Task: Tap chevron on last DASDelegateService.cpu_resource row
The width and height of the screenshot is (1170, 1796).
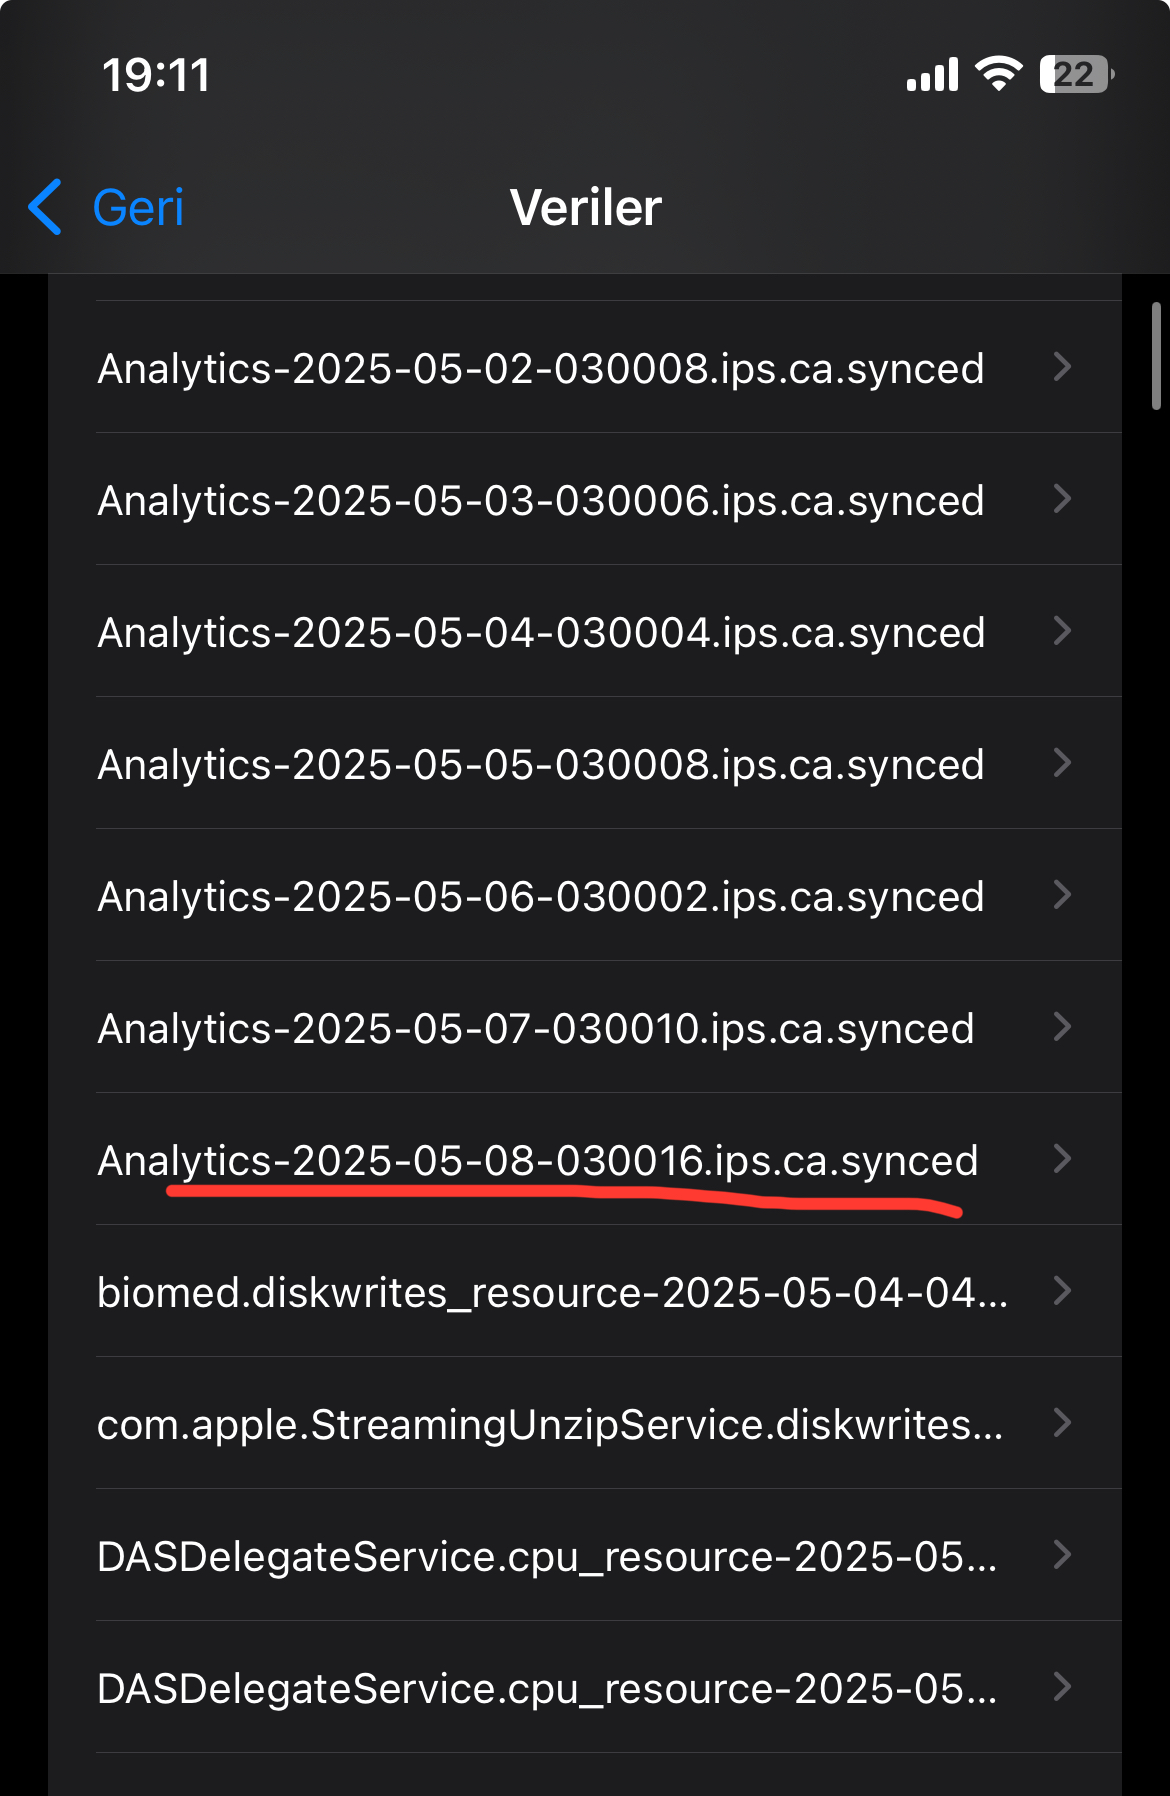Action: 1062,1687
